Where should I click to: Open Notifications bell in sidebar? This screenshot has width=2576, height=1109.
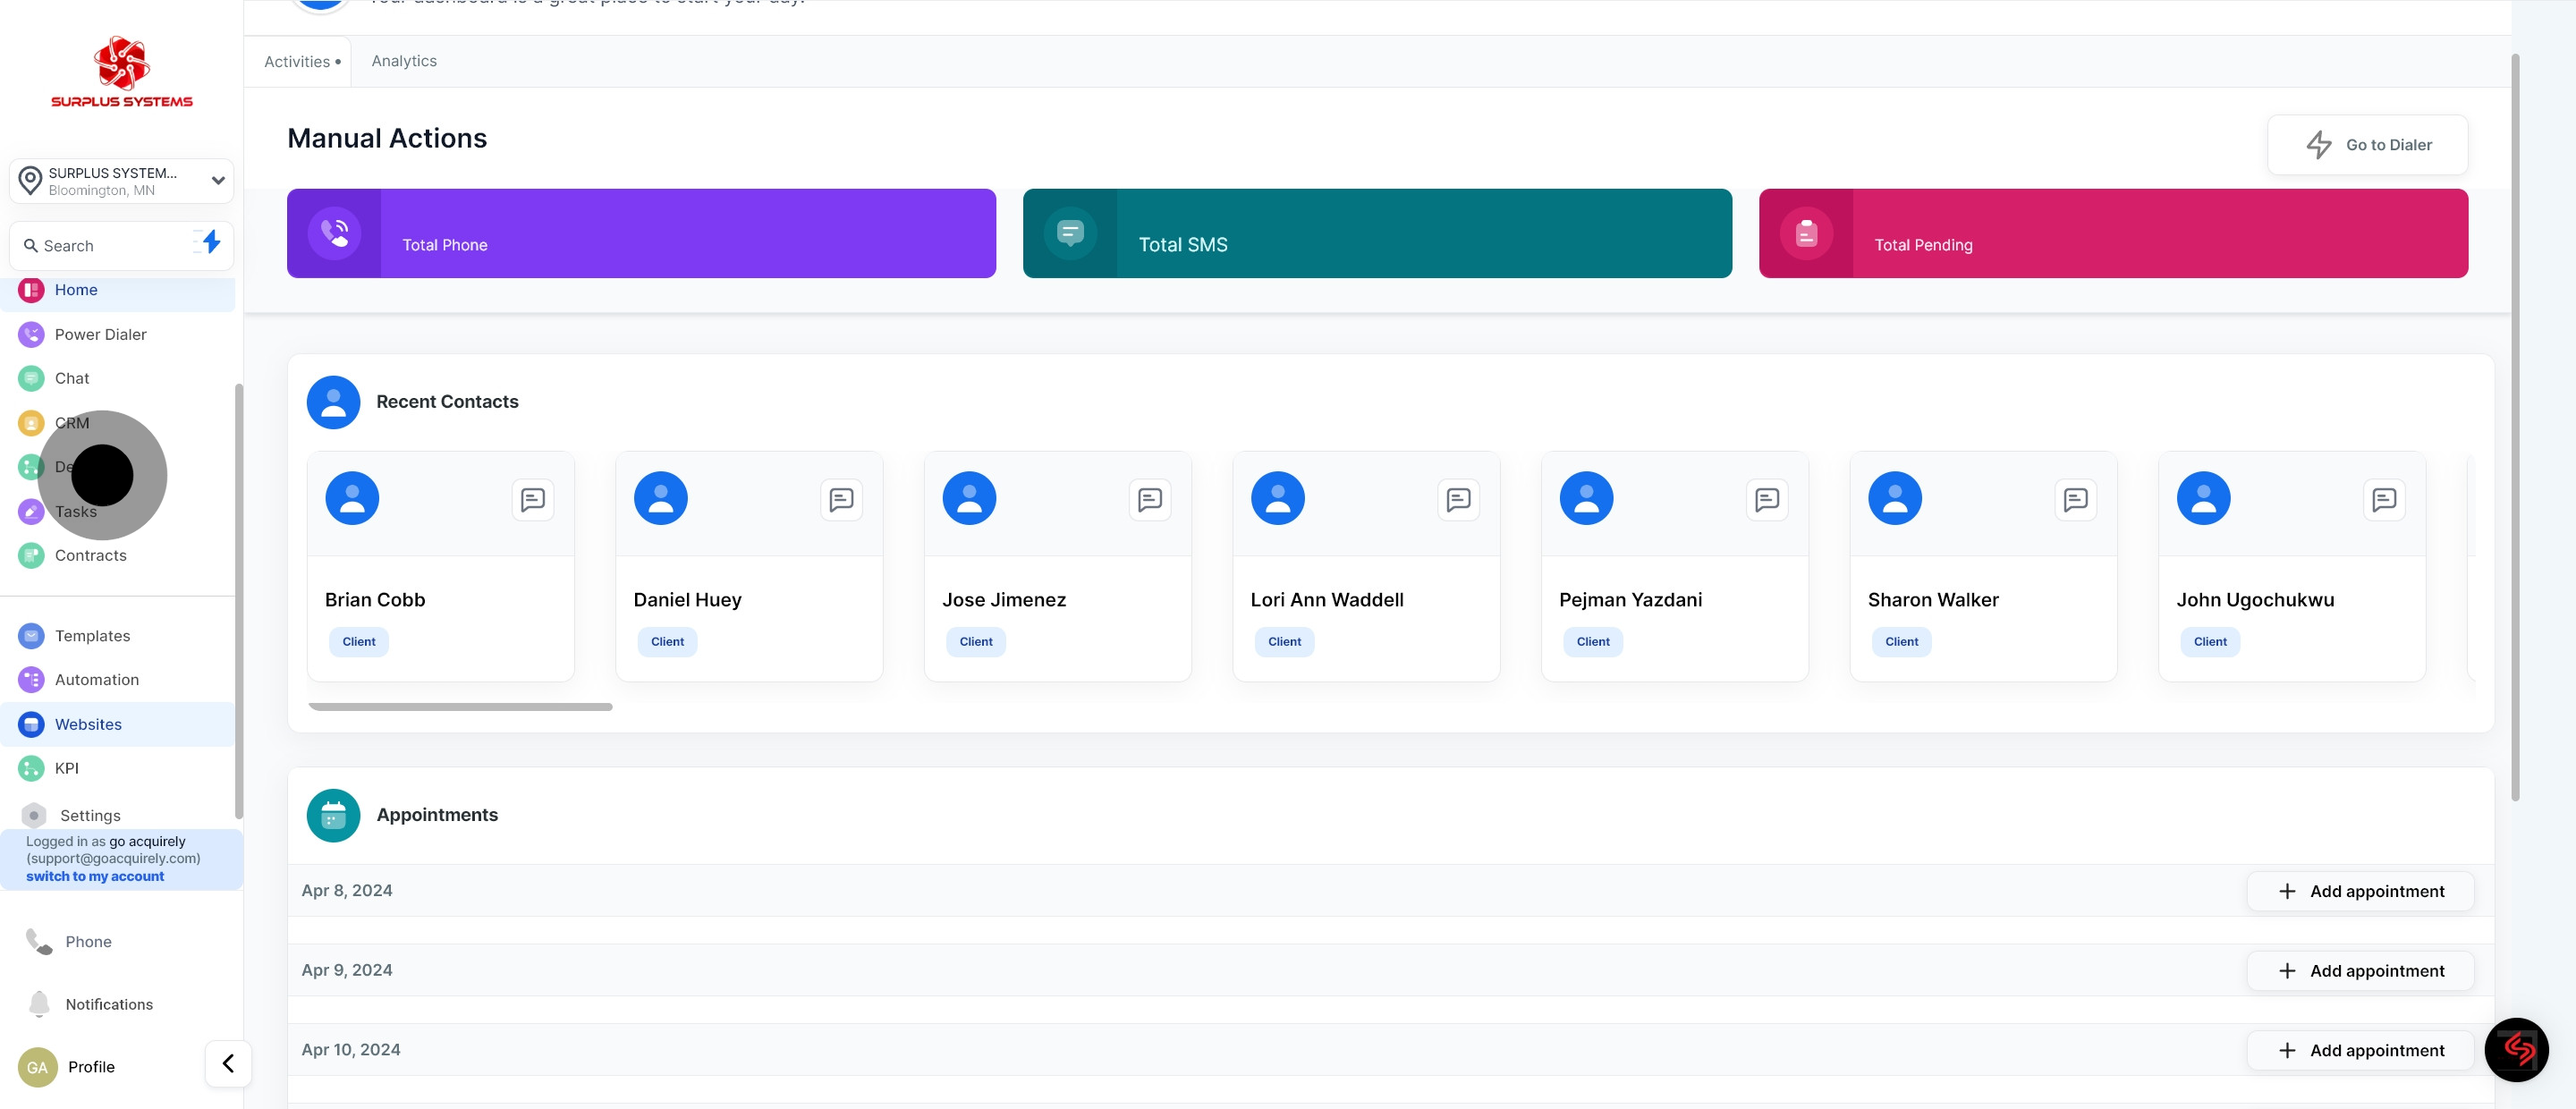click(x=40, y=1003)
